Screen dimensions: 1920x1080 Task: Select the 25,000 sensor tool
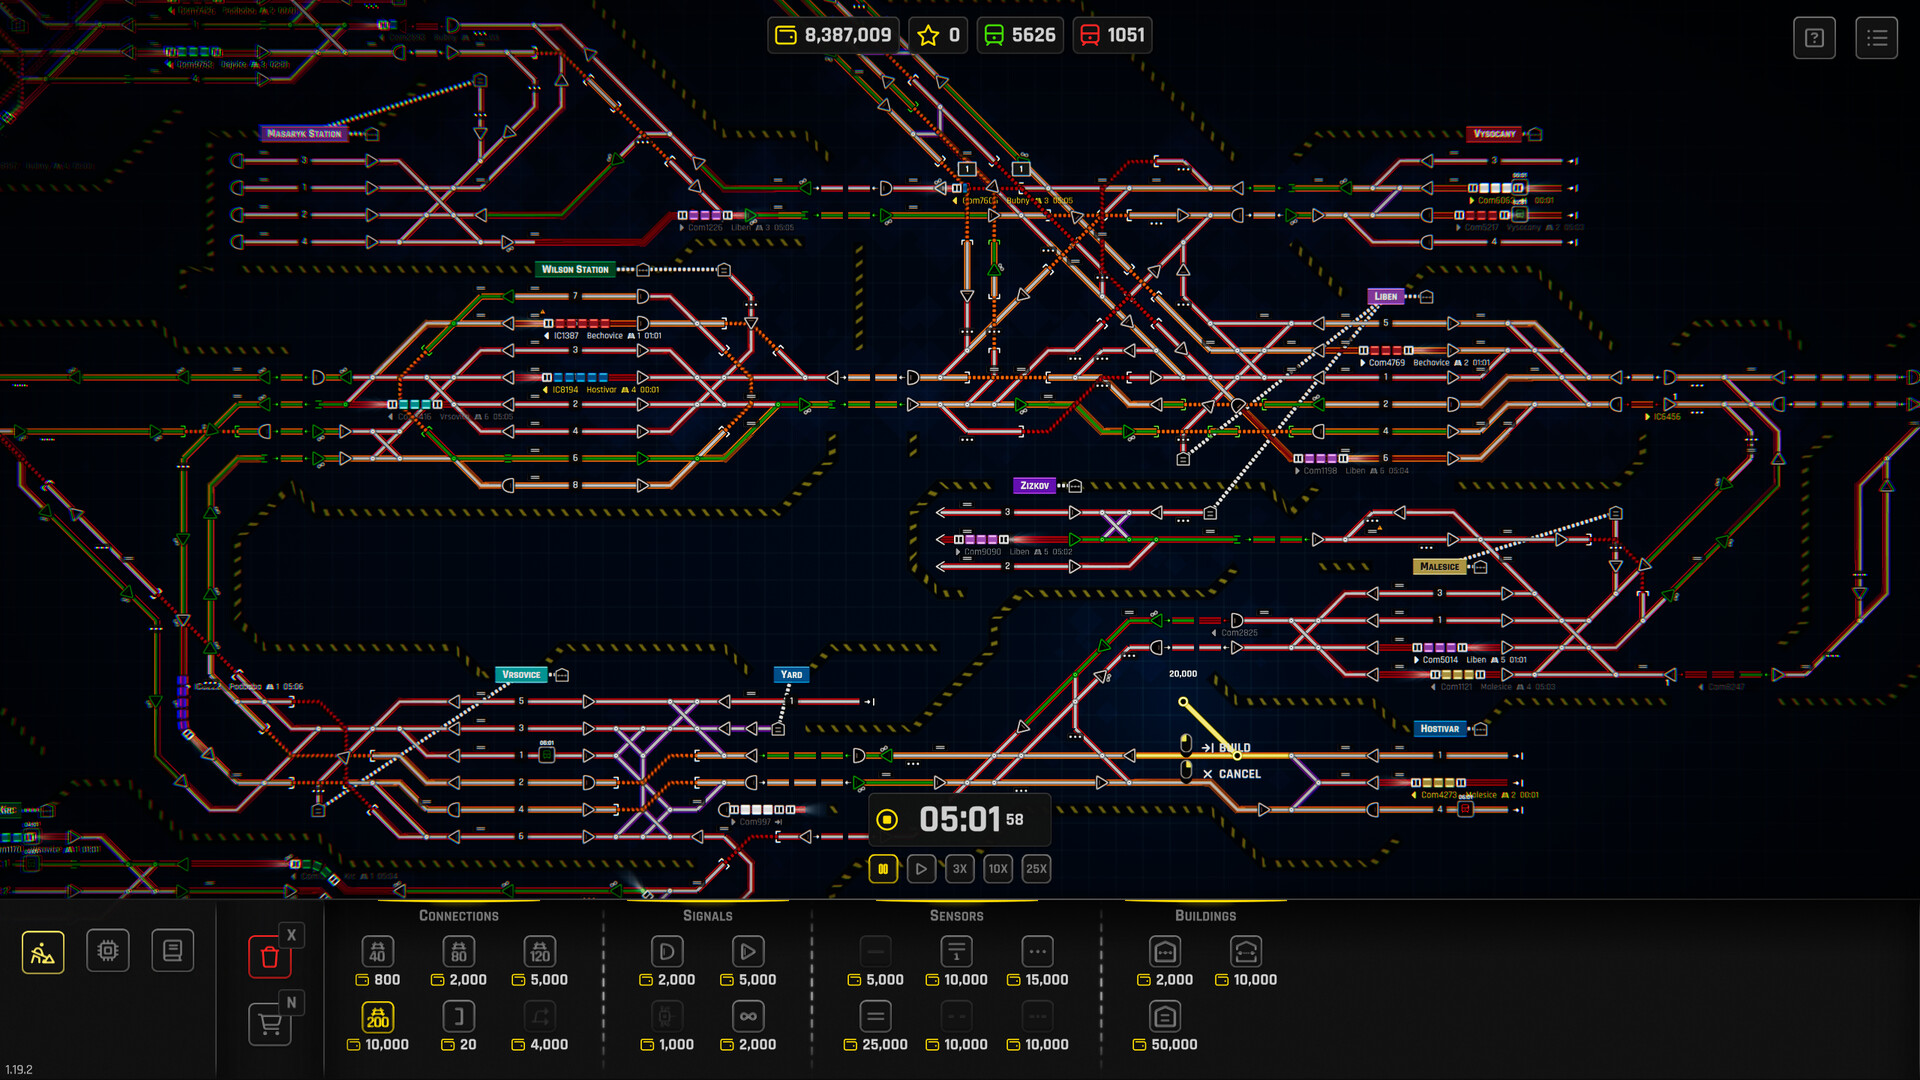point(876,1016)
